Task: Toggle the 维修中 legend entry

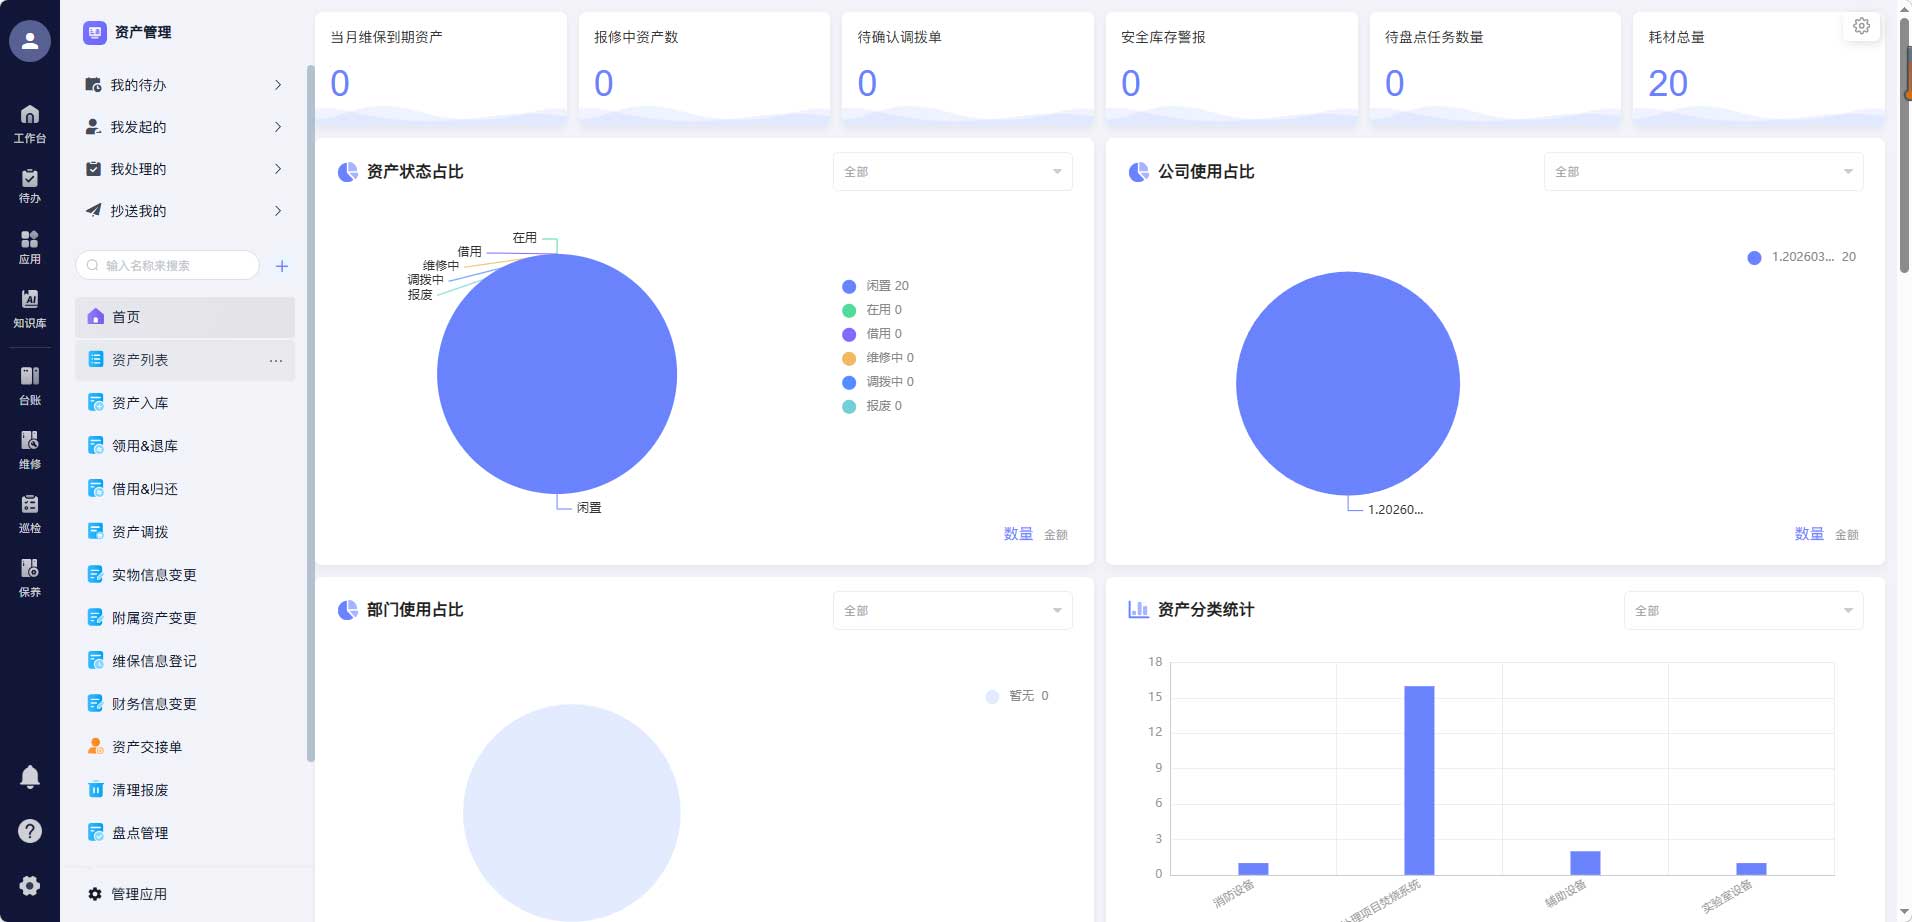Action: pyautogui.click(x=879, y=358)
